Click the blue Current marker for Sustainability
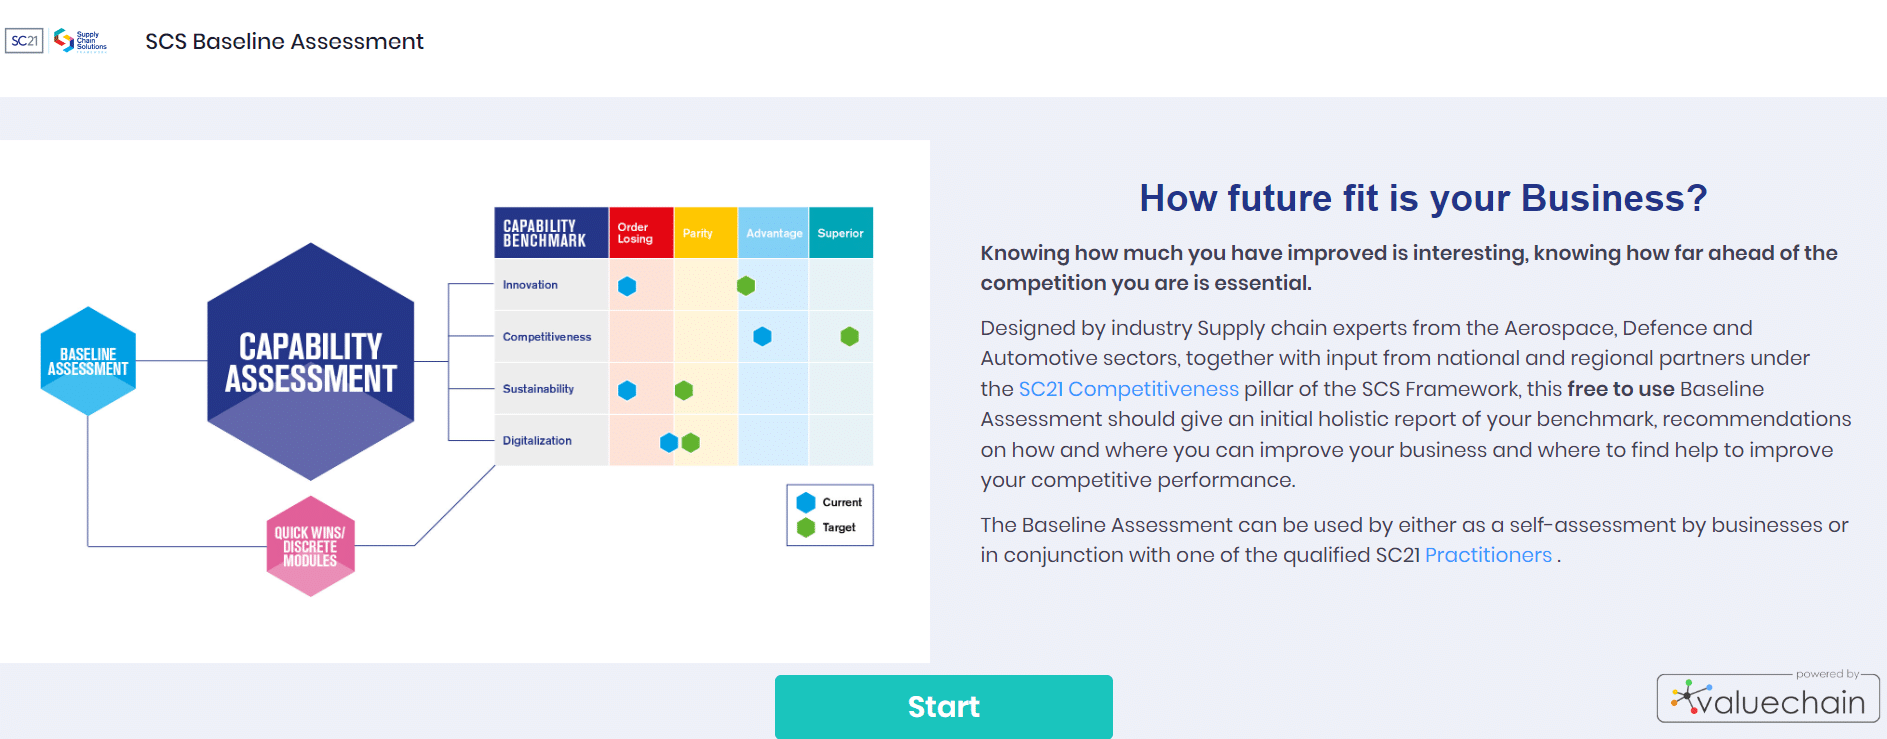This screenshot has height=739, width=1887. [627, 390]
